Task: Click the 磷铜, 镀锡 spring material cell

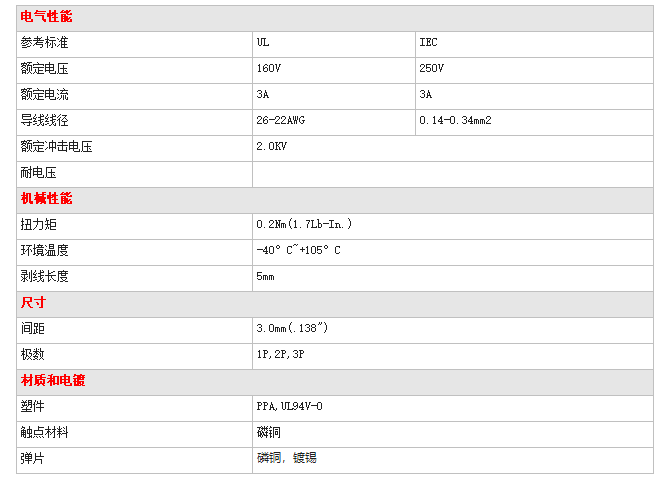Action: point(453,460)
